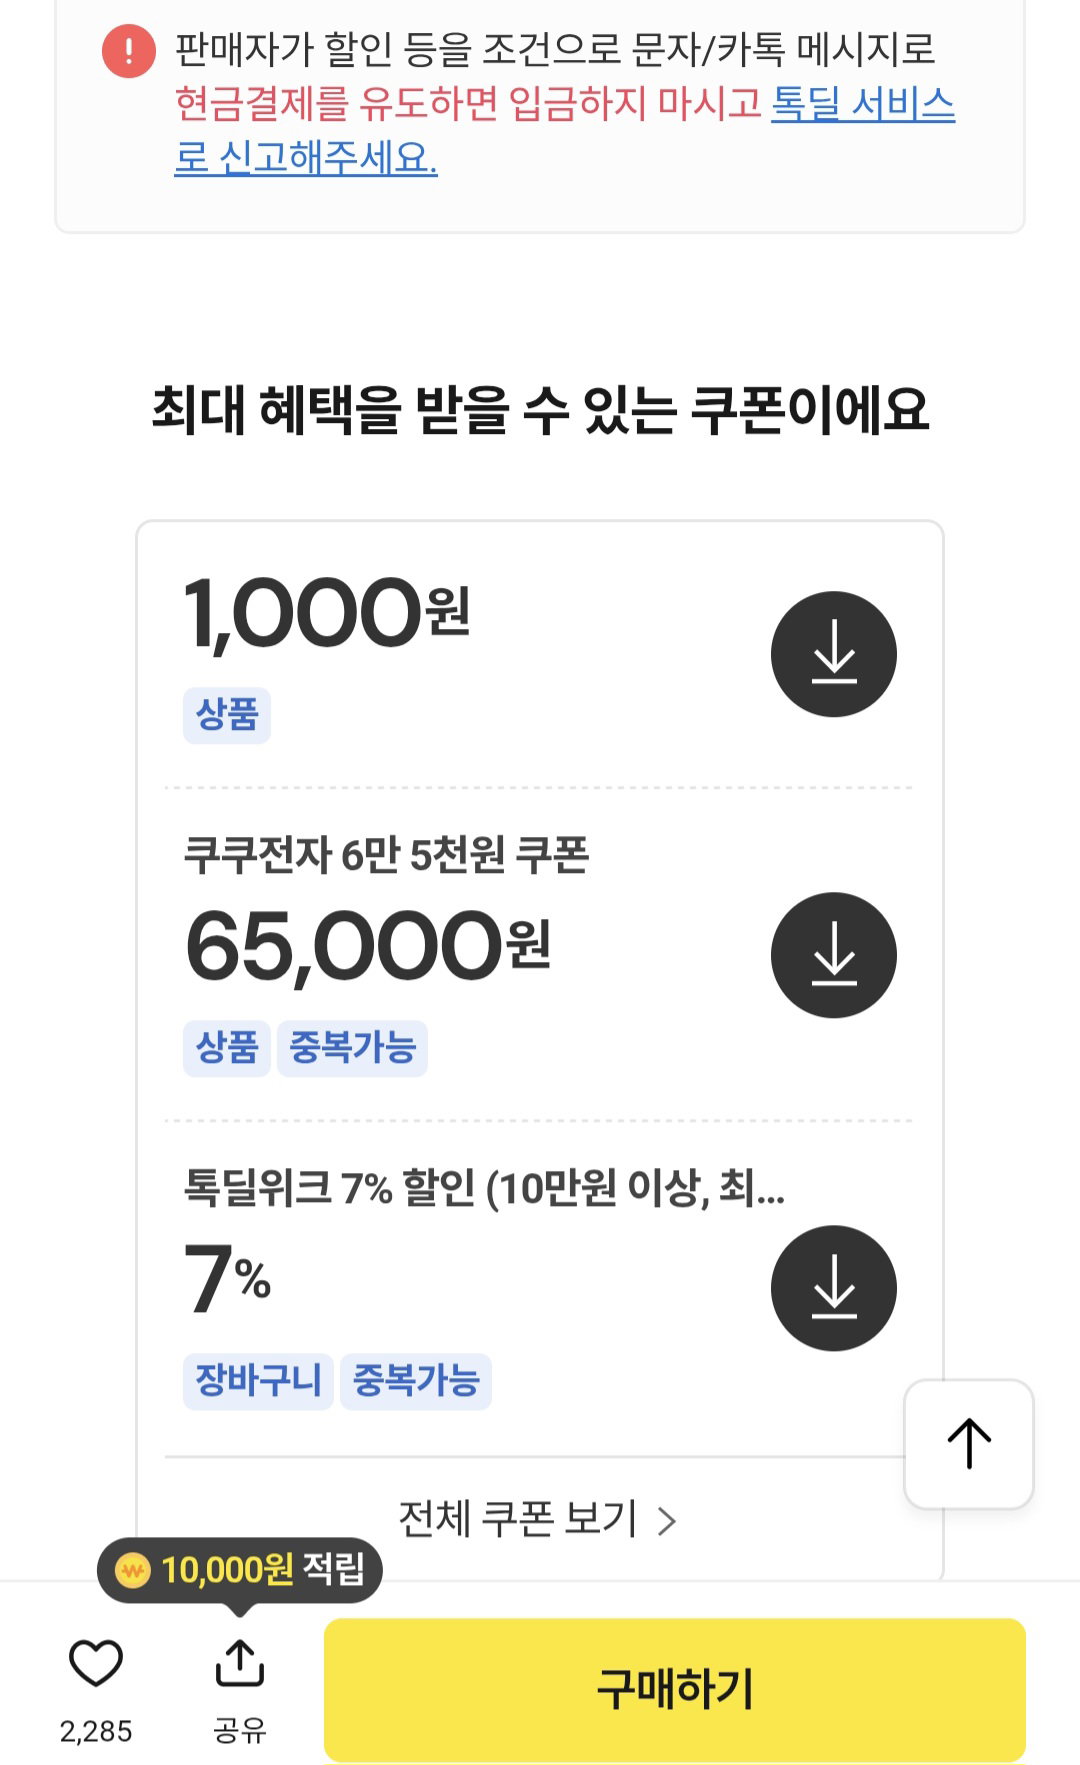This screenshot has width=1080, height=1765.
Task: Tap the 65,000원 coupon amount
Action: pos(368,946)
